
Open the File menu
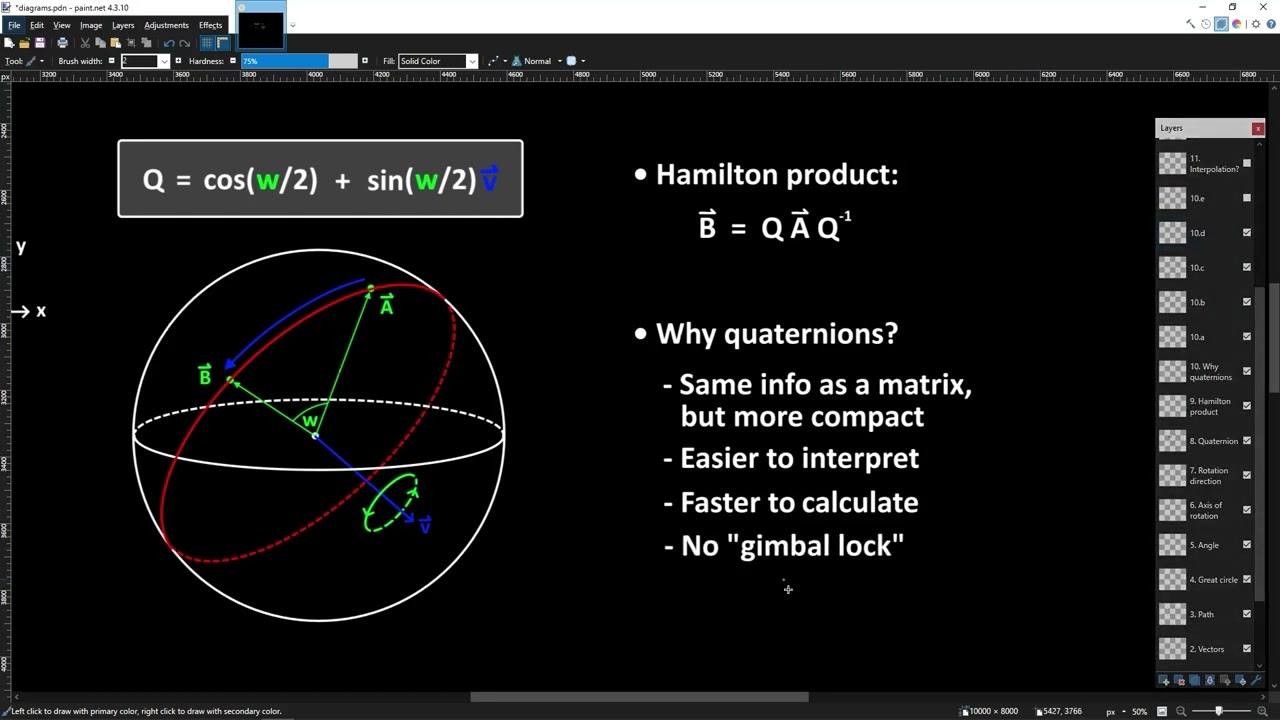(14, 25)
